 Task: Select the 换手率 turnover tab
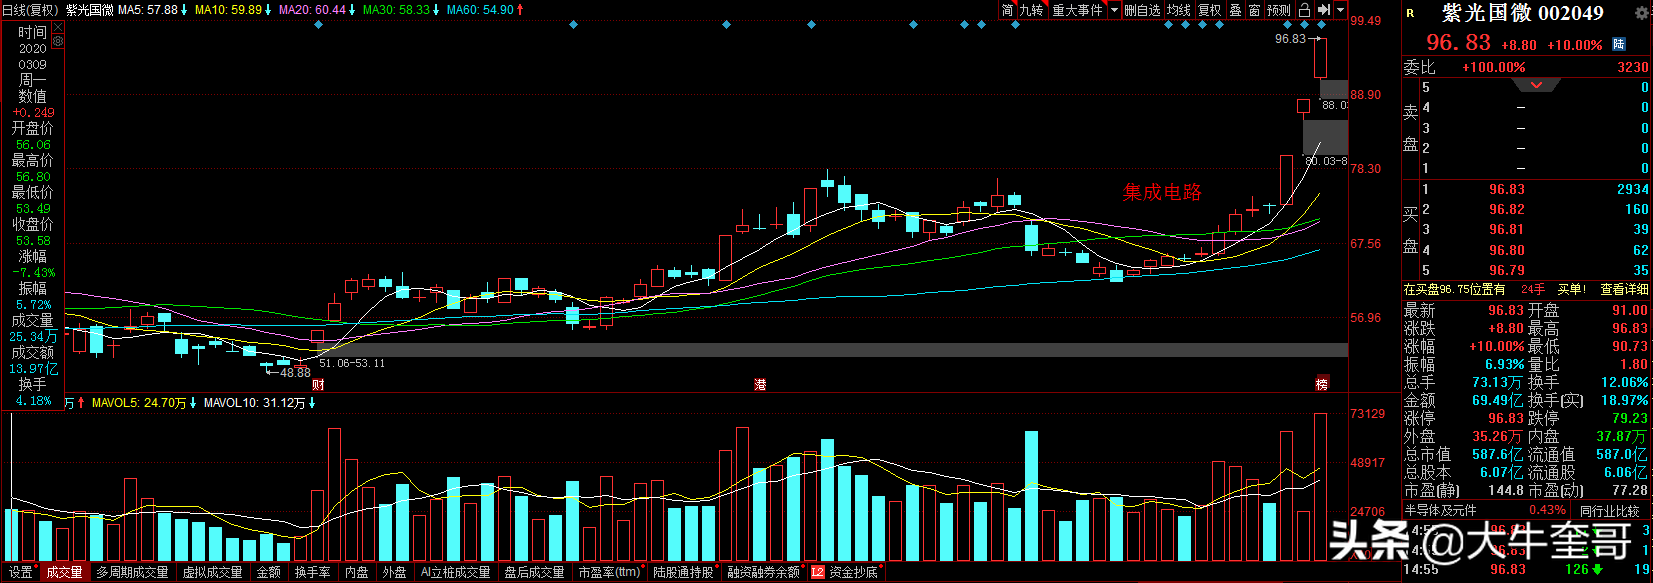(313, 572)
